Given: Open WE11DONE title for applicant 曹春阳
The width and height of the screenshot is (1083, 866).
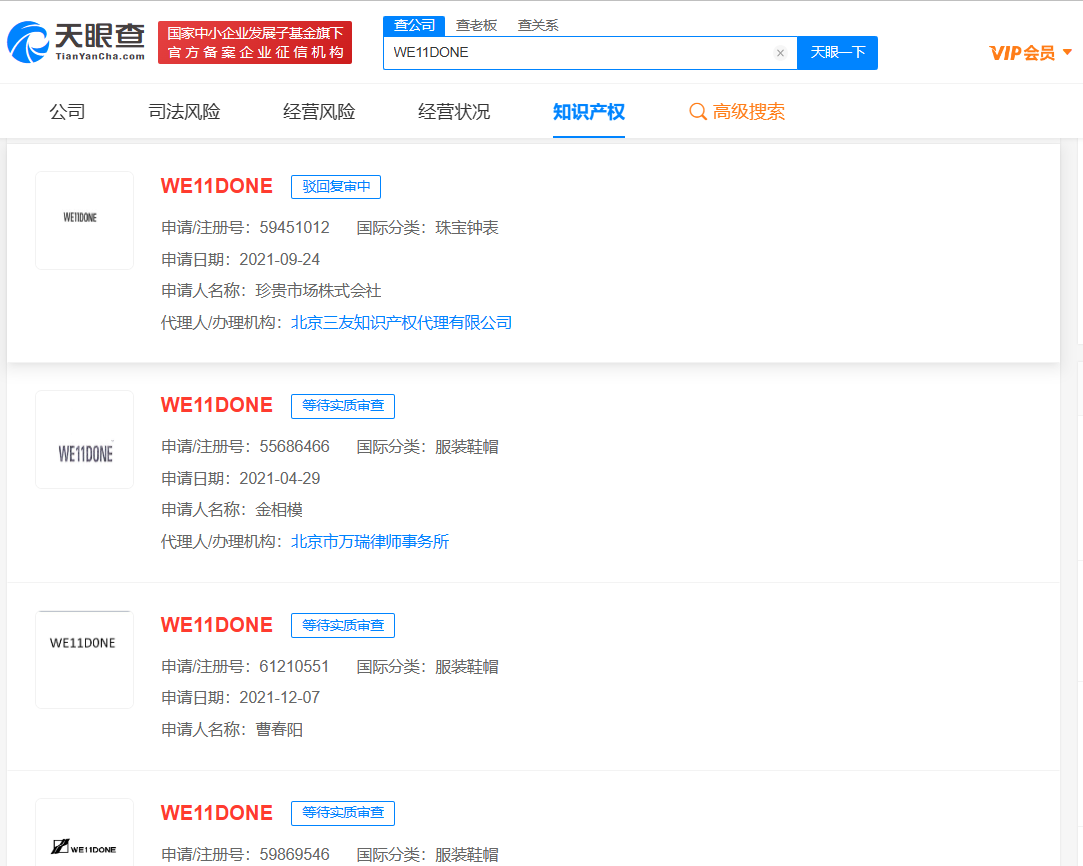Looking at the screenshot, I should [x=217, y=624].
